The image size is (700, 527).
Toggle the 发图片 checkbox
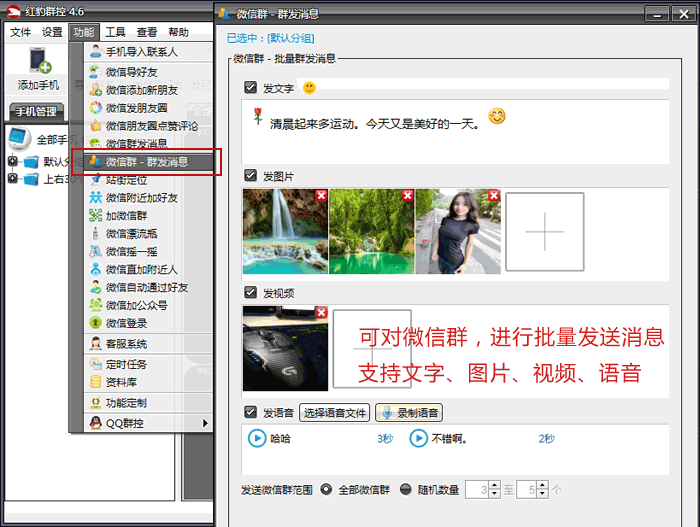tap(250, 175)
